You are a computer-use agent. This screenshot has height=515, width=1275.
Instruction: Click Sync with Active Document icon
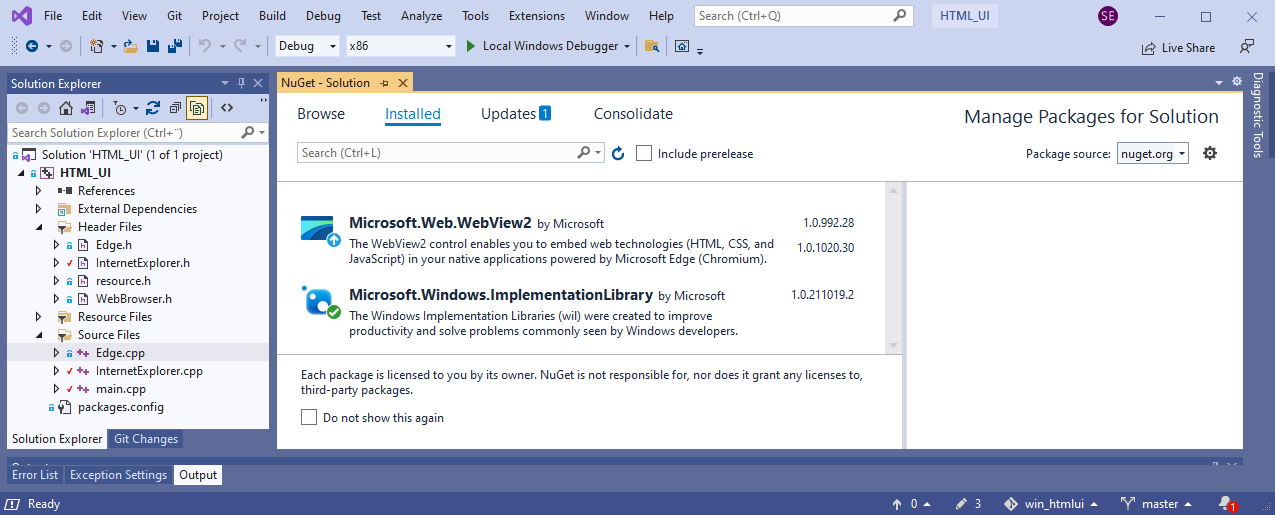tap(153, 108)
